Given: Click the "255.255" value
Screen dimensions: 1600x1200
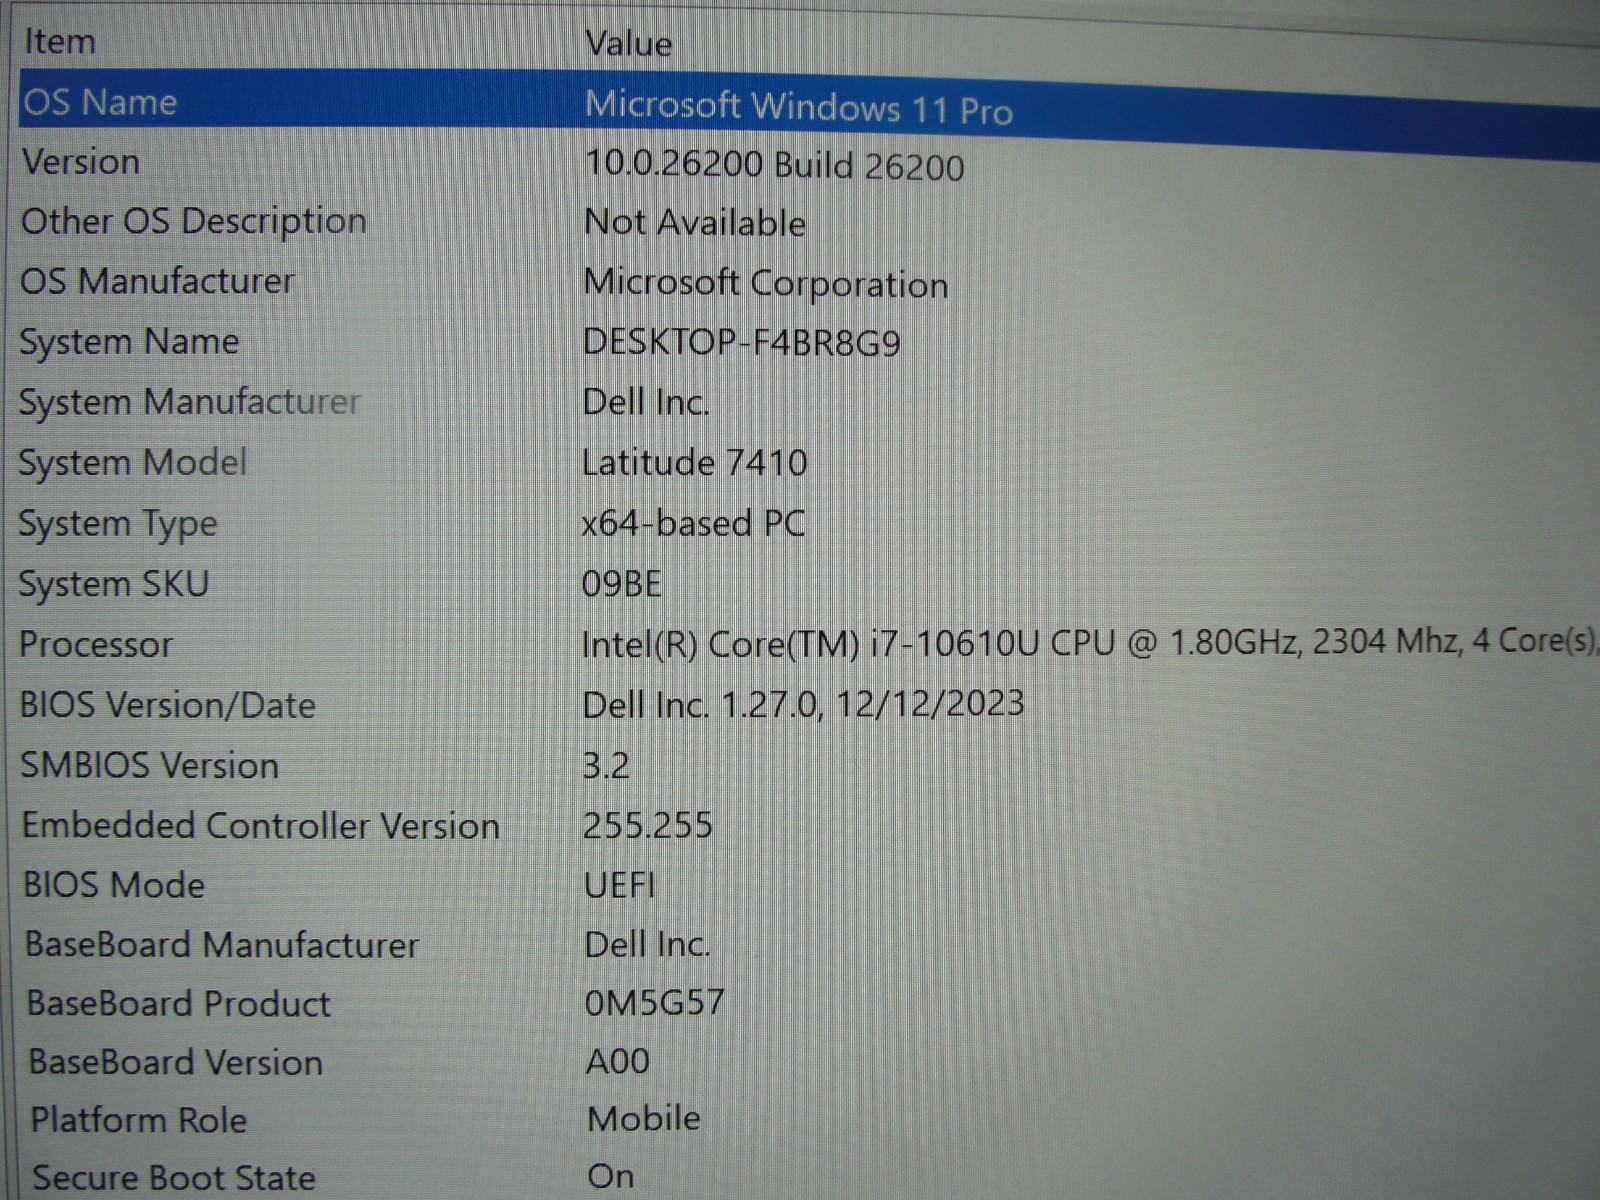Looking at the screenshot, I should pyautogui.click(x=647, y=826).
